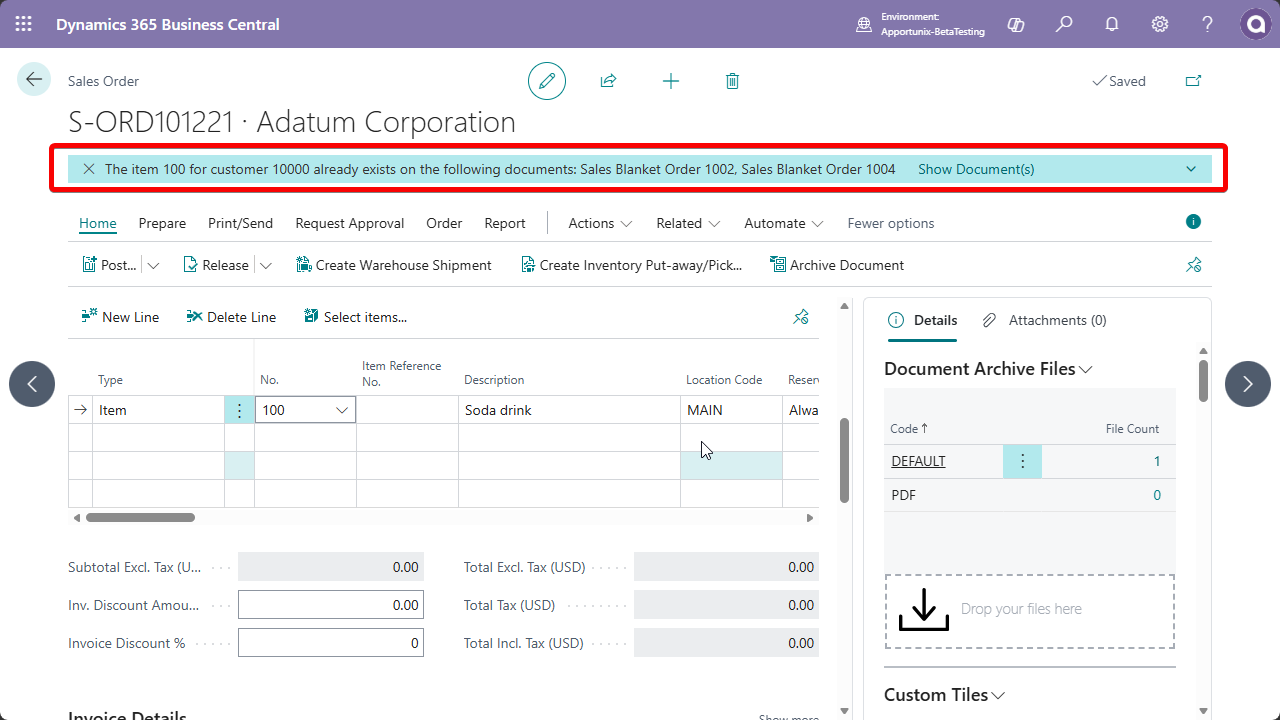This screenshot has height=720, width=1280.
Task: Click the pin icon on action bar
Action: click(x=1193, y=265)
